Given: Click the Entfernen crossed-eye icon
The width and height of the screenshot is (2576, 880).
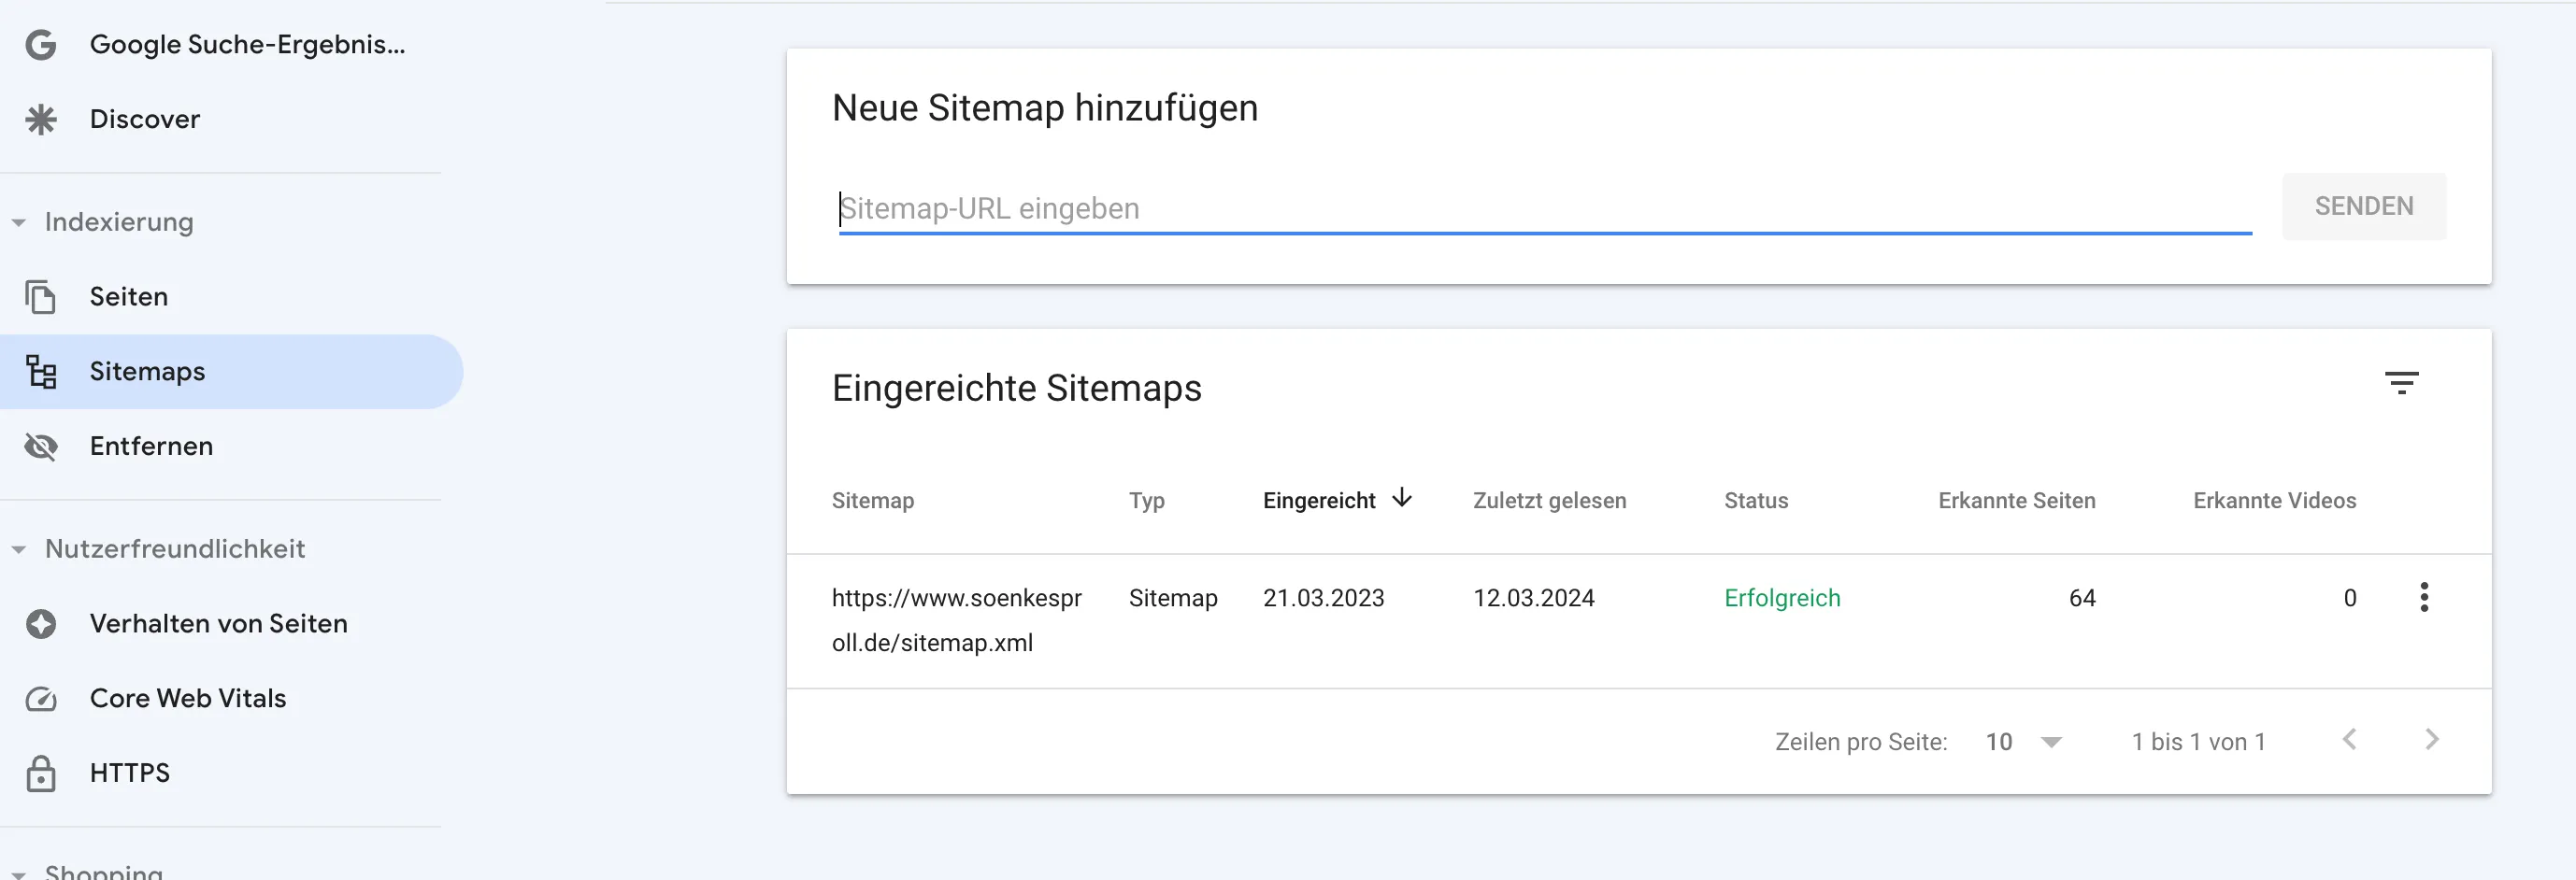Looking at the screenshot, I should click(40, 446).
